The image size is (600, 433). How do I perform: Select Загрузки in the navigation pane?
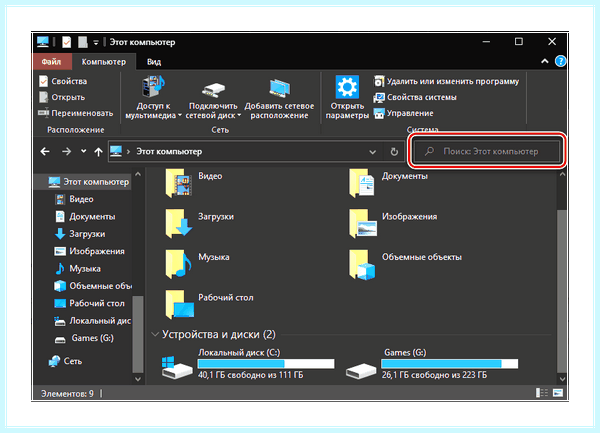80,234
